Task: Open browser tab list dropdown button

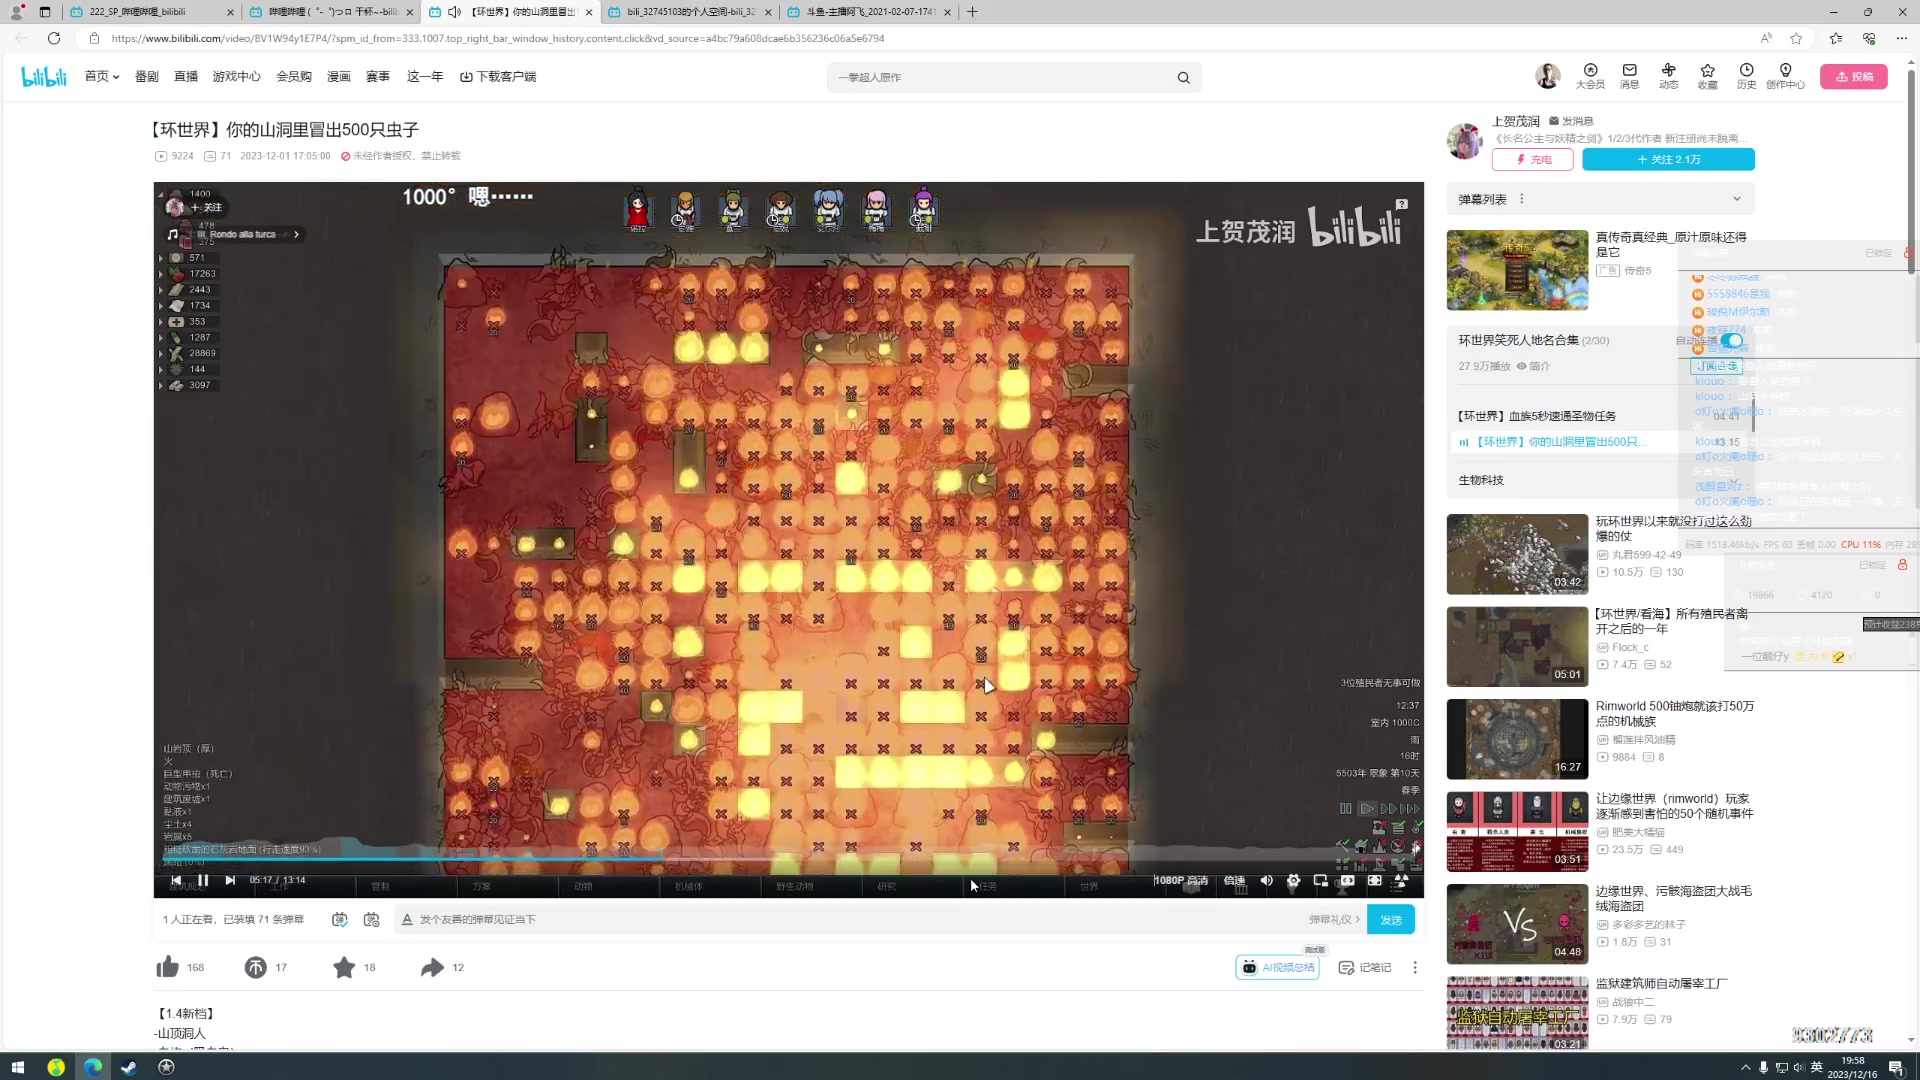Action: pyautogui.click(x=45, y=12)
